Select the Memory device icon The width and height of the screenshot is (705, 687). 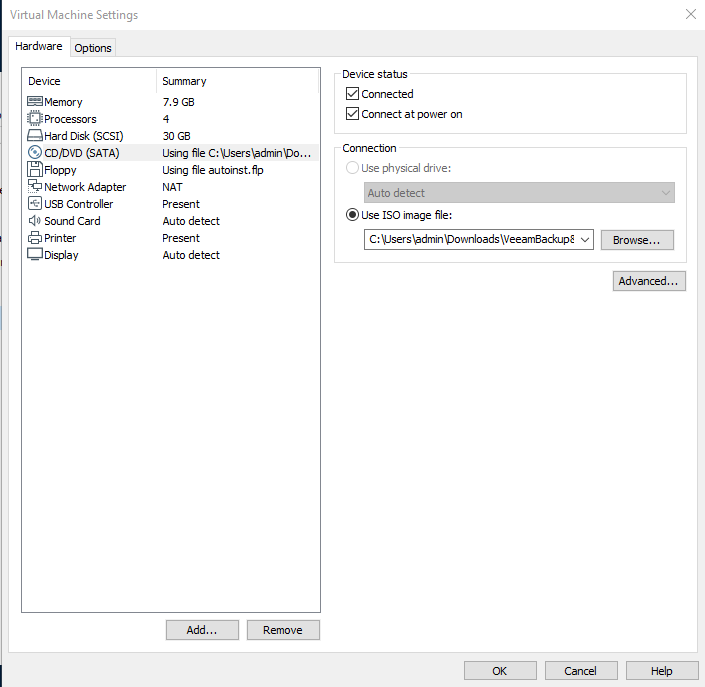[35, 102]
